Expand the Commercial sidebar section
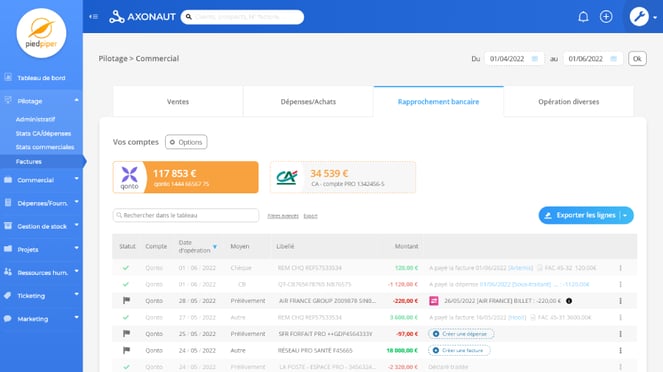Image resolution: width=663 pixels, height=372 pixels. coord(77,179)
